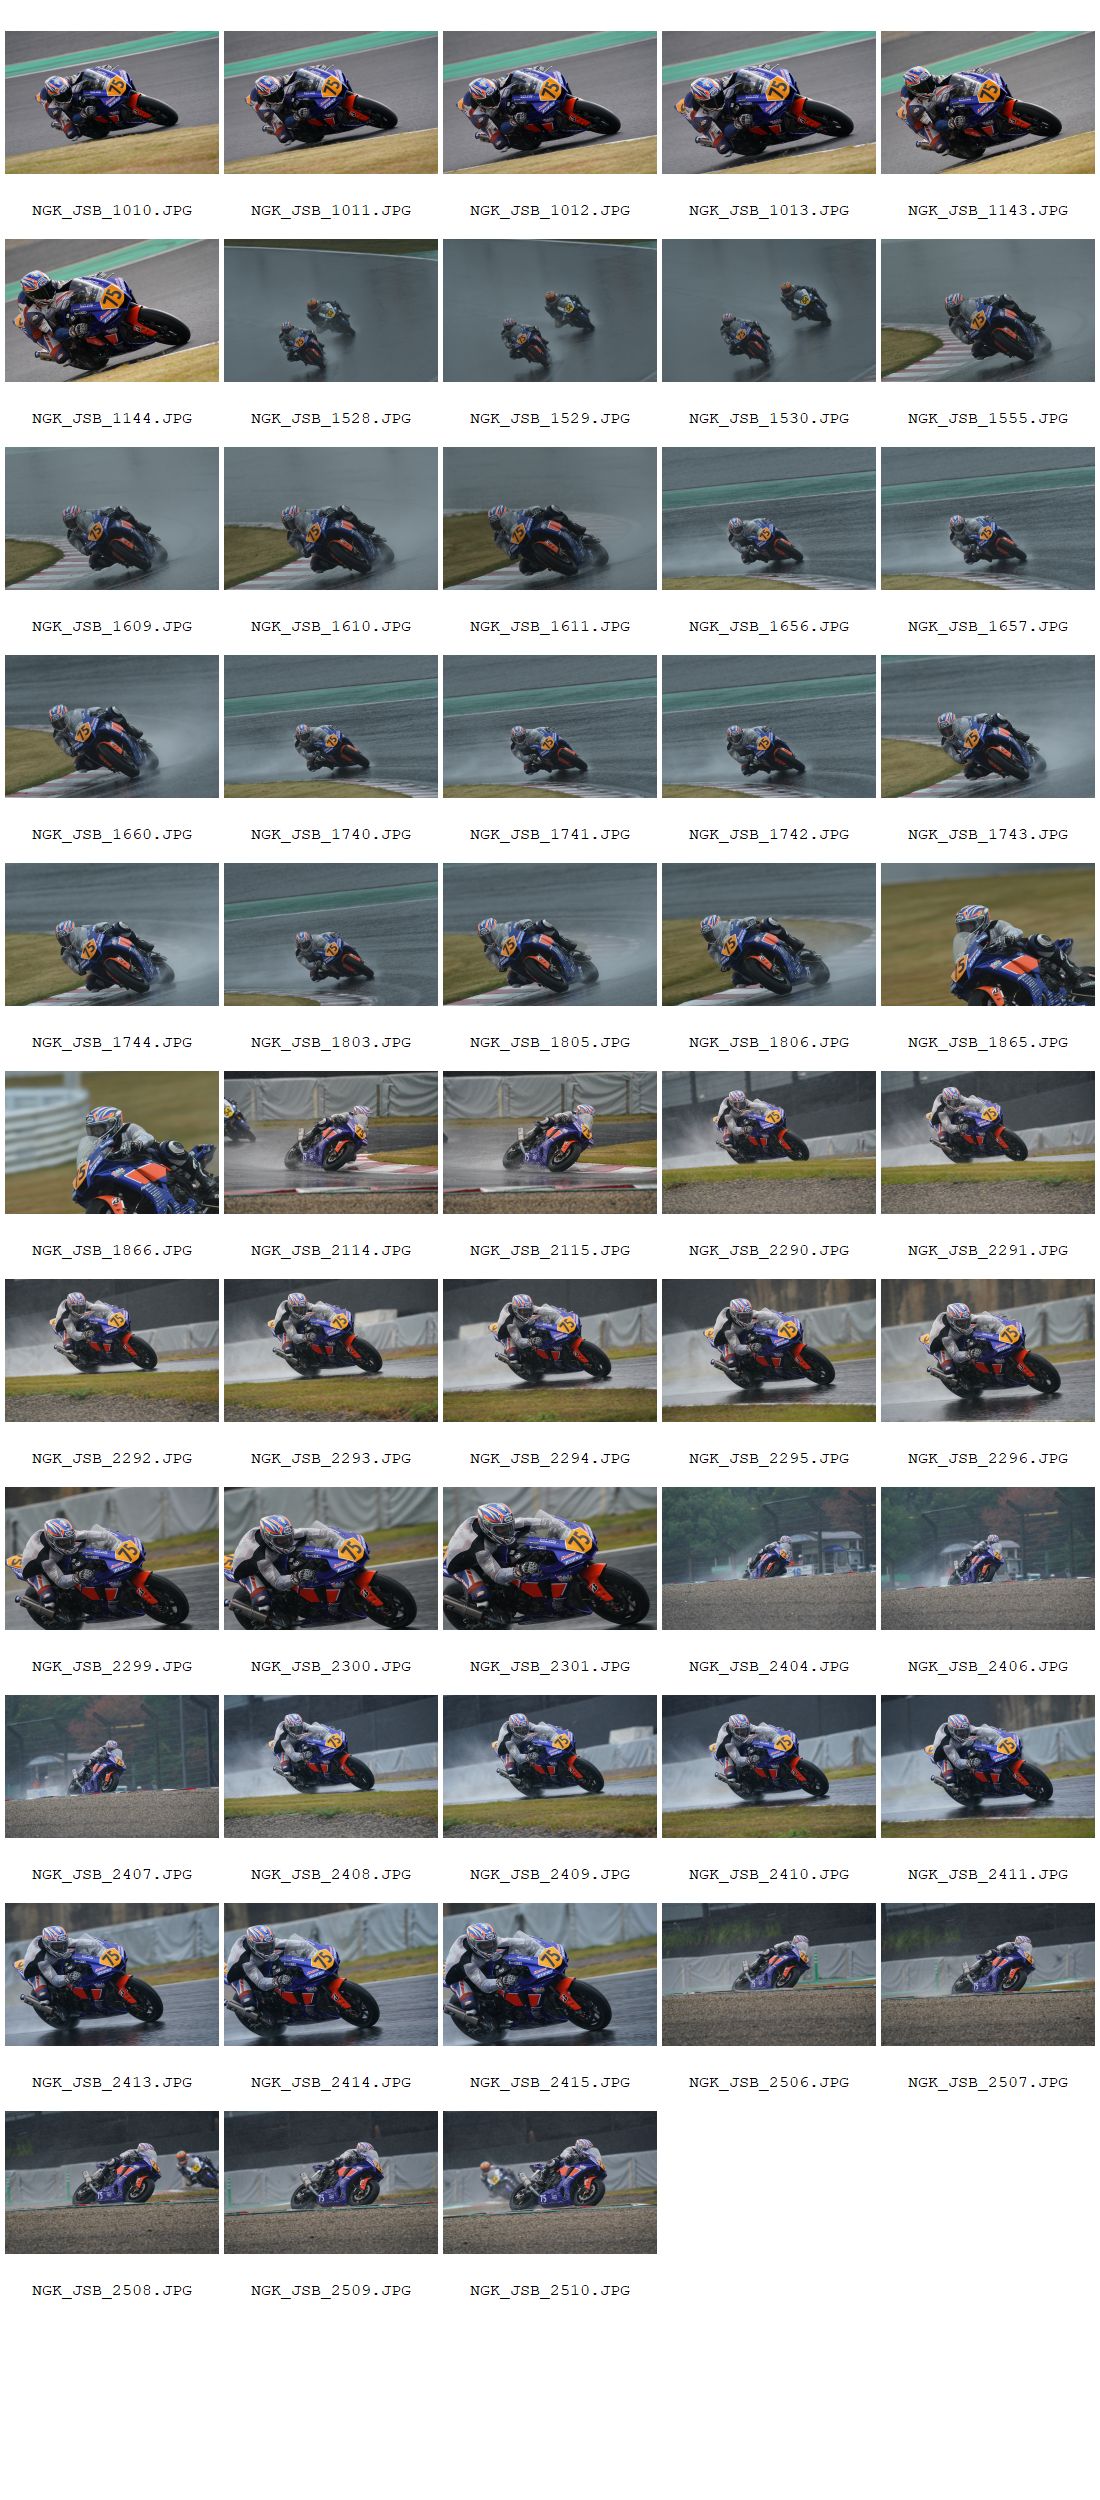The width and height of the screenshot is (1100, 2500).
Task: Click the NGK_JSB_2411.JPG thumbnail
Action: pyautogui.click(x=988, y=1766)
